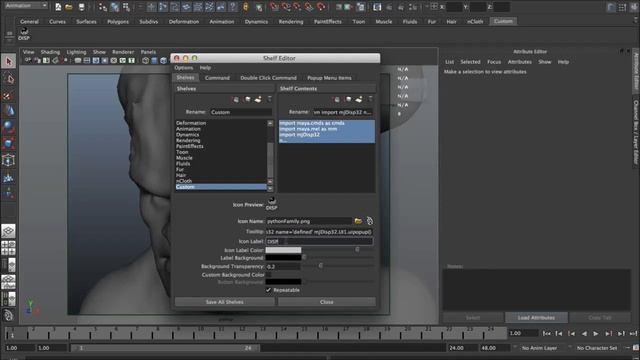The image size is (640, 360).
Task: Click the Open Scene folder icon
Action: [69, 7]
